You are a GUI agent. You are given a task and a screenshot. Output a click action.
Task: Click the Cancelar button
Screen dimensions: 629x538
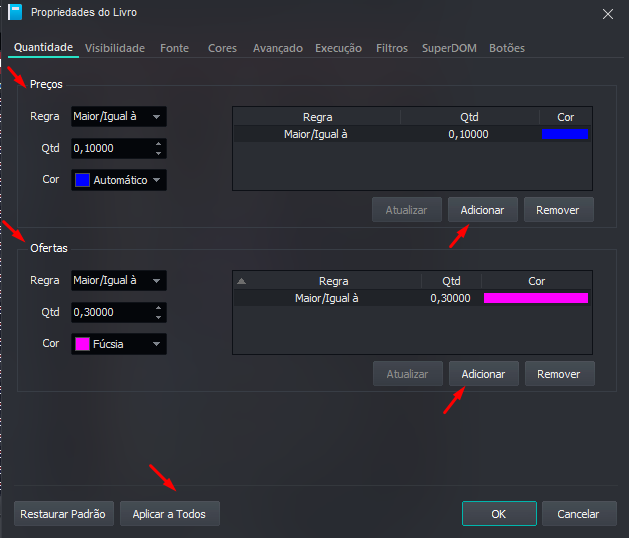(579, 514)
